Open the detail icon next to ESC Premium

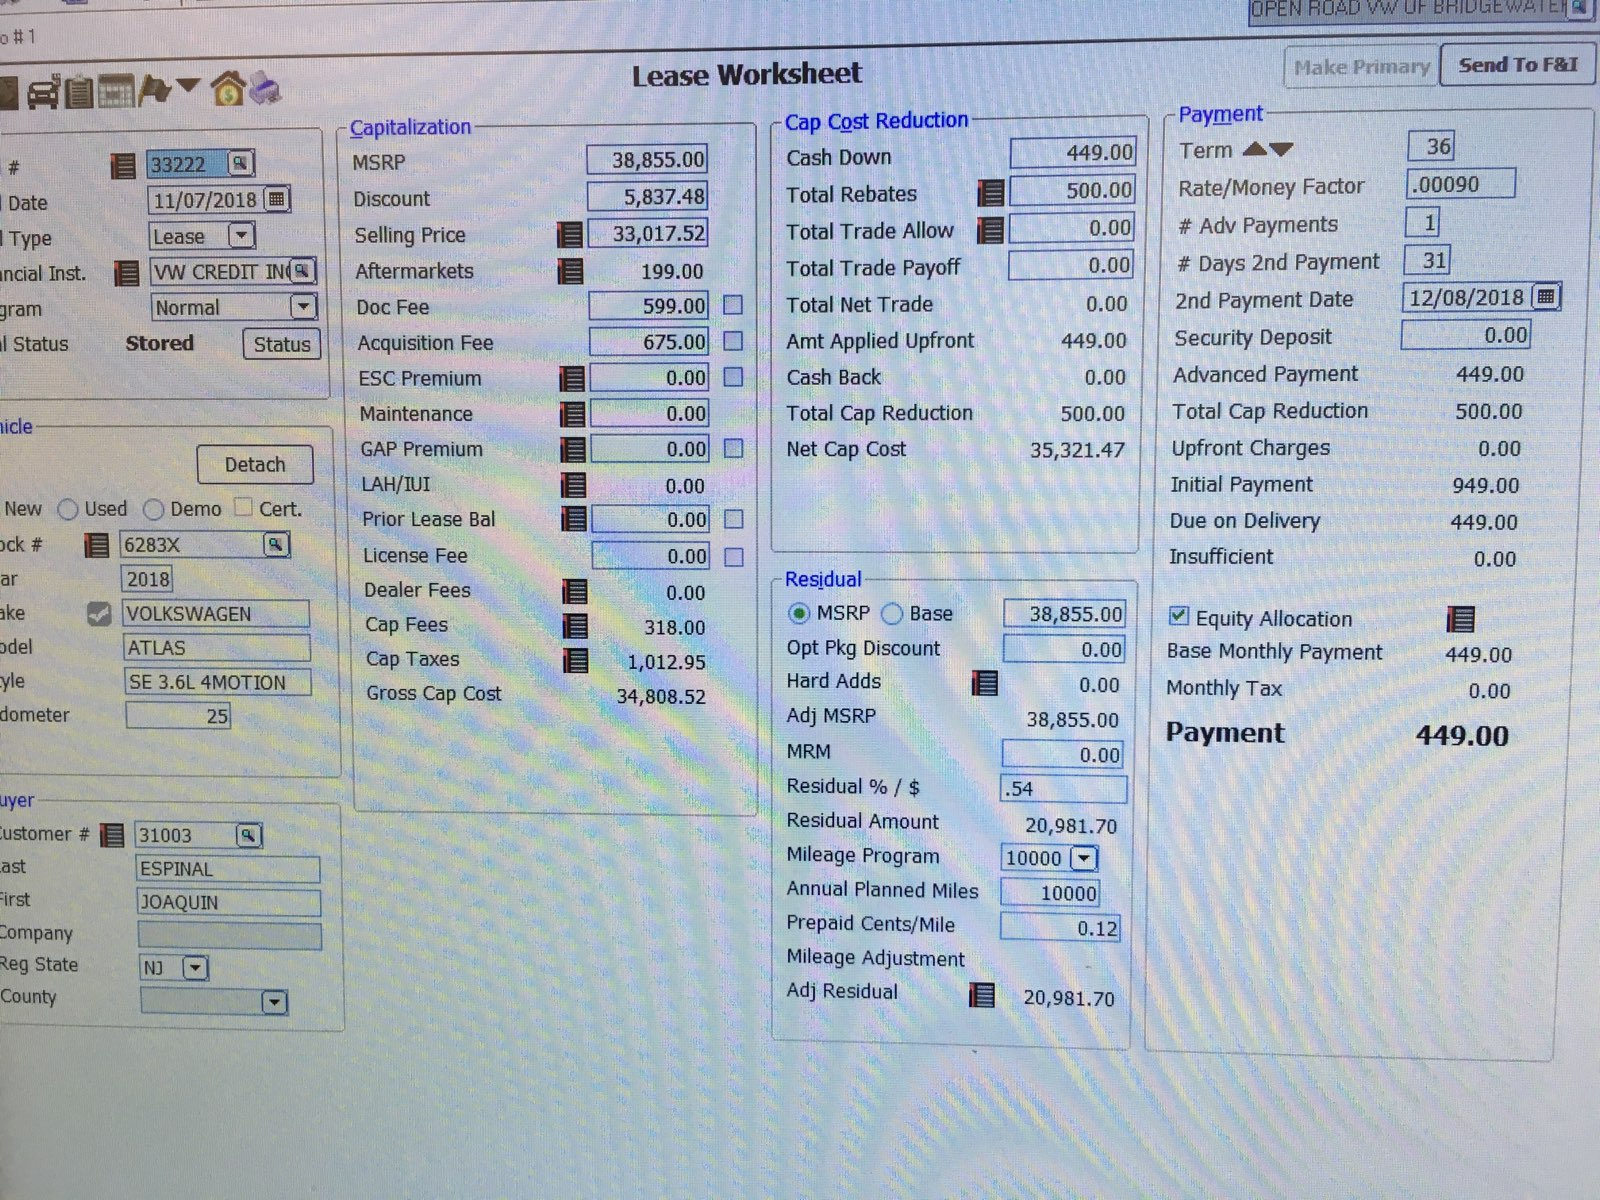pyautogui.click(x=572, y=379)
